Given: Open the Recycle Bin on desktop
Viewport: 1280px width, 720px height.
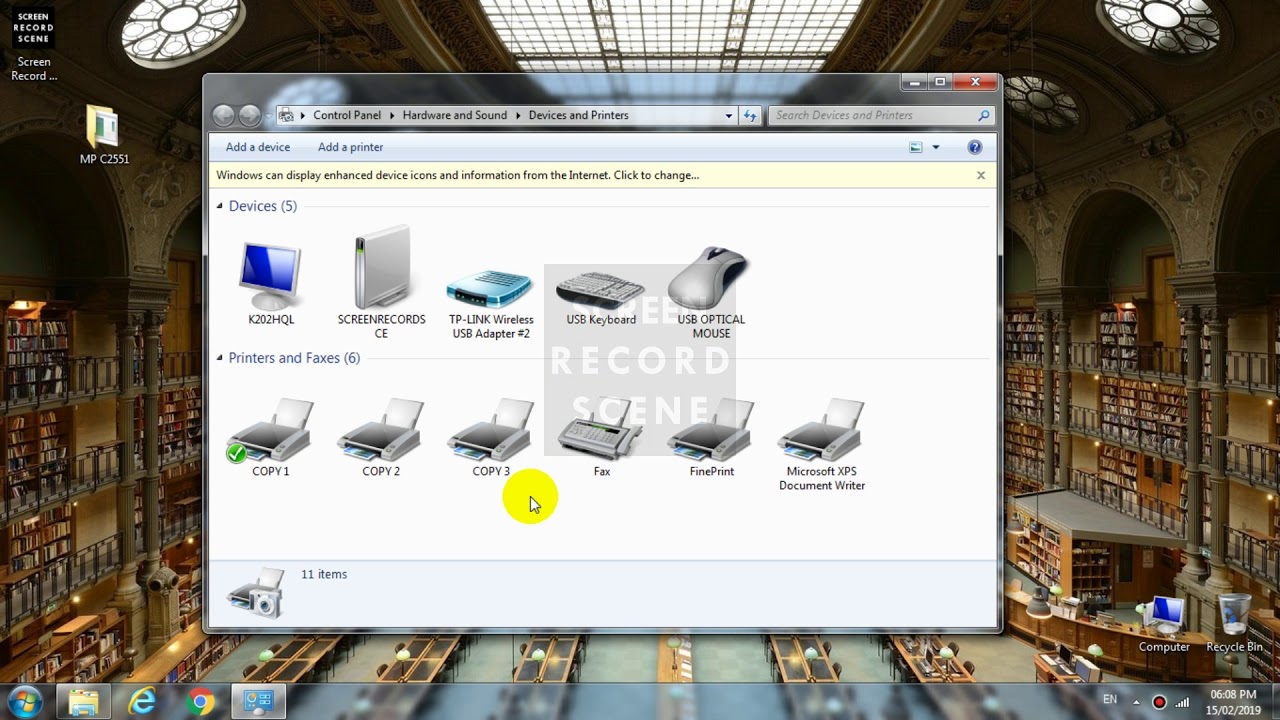Looking at the screenshot, I should [1234, 624].
